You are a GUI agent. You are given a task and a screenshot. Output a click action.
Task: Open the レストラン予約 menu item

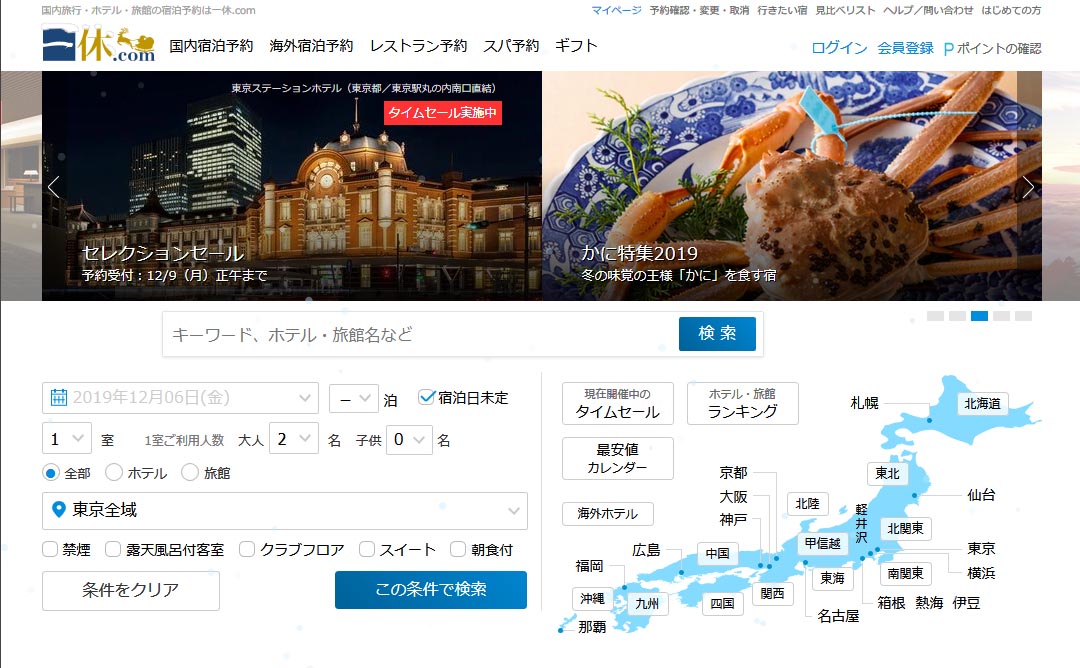pos(418,46)
